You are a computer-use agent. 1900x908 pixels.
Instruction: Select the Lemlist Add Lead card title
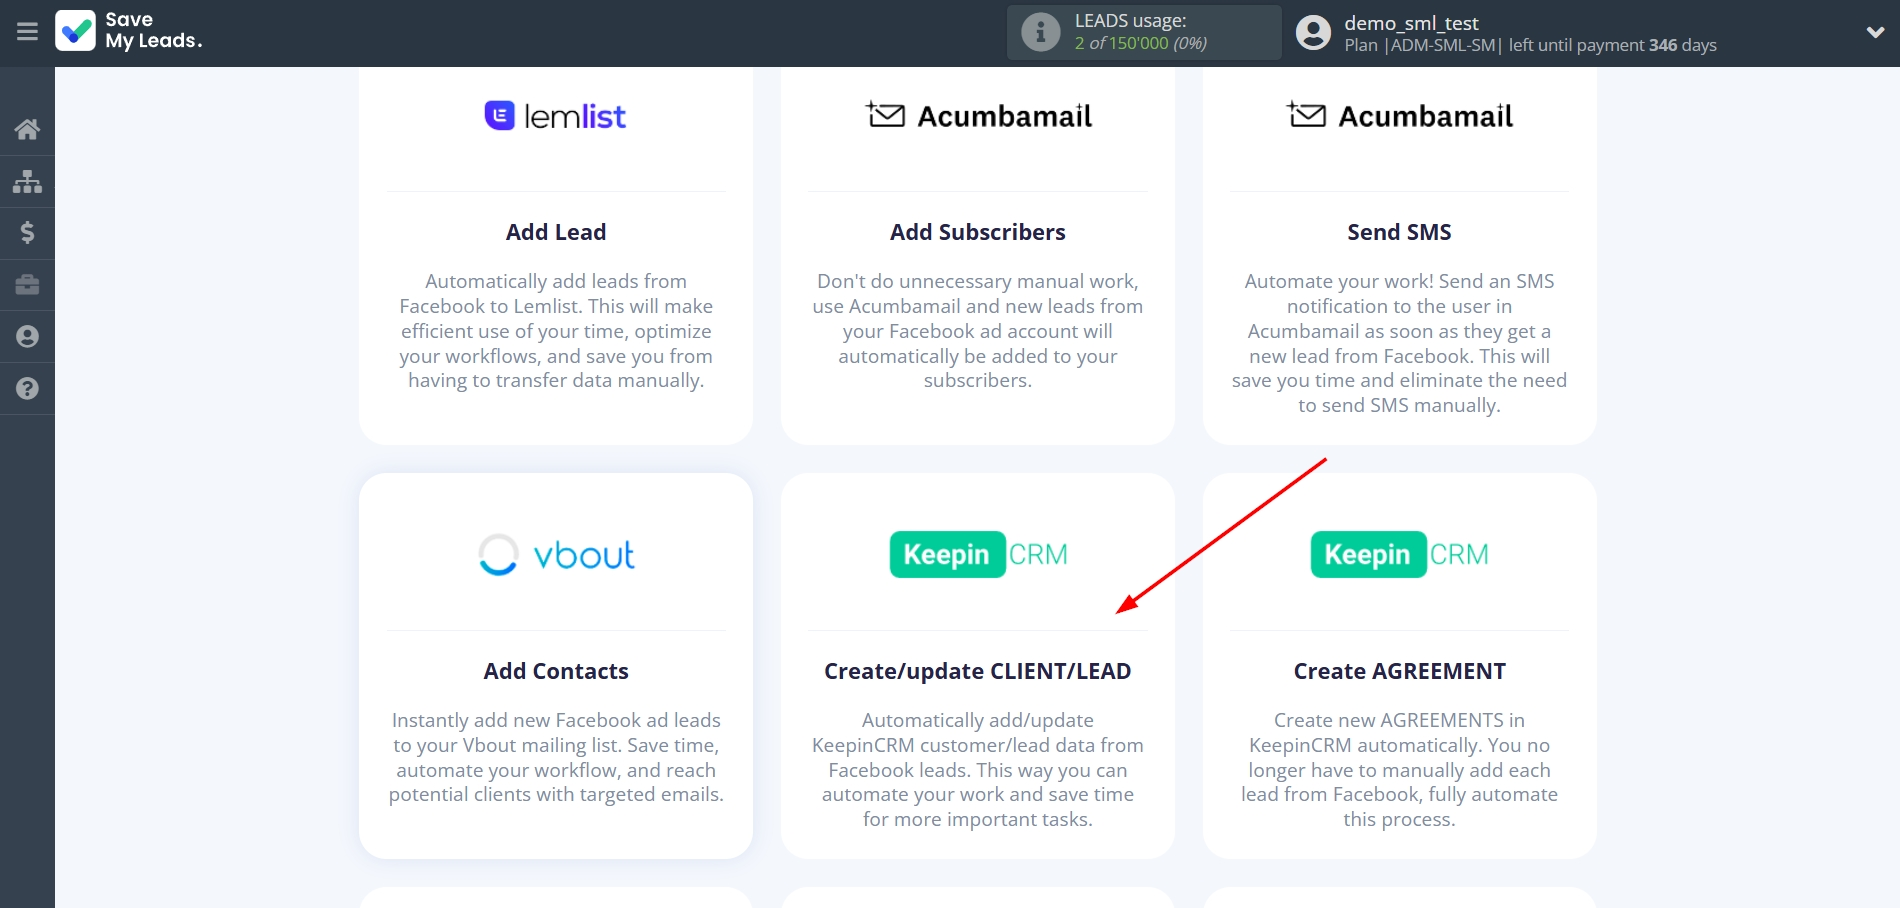click(556, 232)
